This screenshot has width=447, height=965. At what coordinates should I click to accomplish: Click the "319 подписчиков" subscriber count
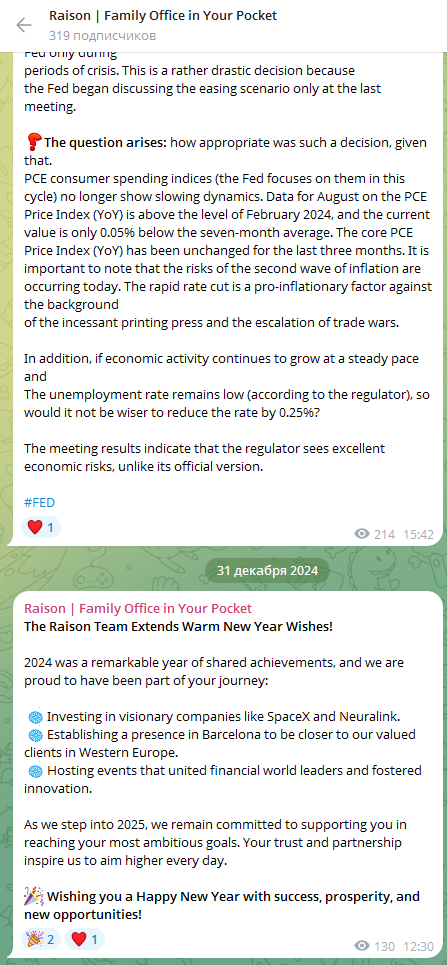[x=102, y=36]
